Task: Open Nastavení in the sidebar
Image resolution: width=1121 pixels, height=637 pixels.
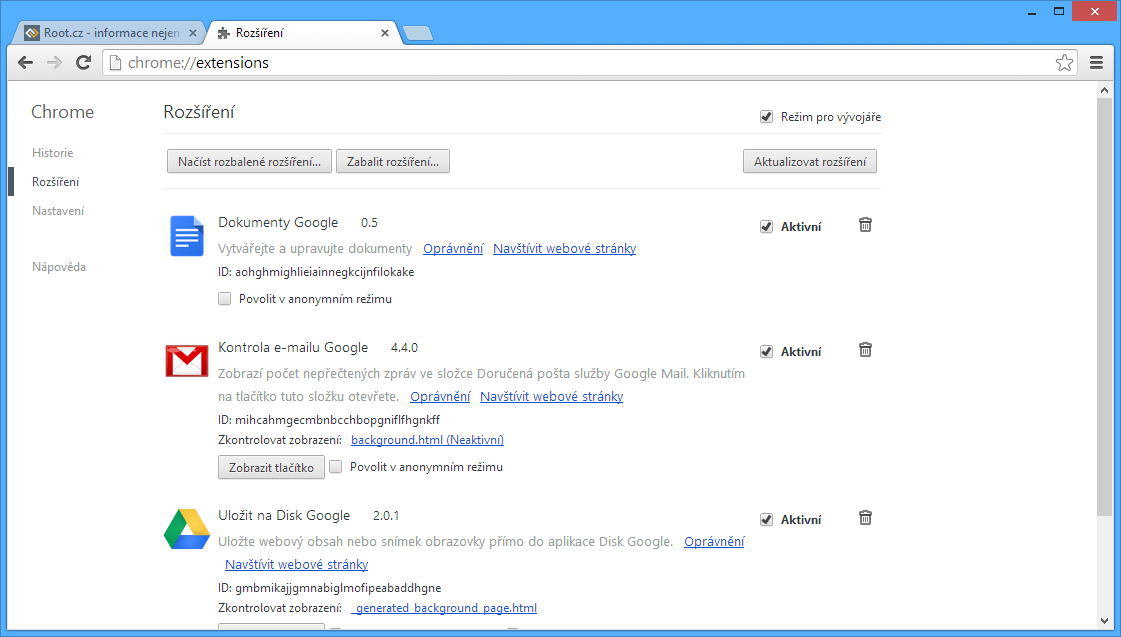Action: (58, 211)
